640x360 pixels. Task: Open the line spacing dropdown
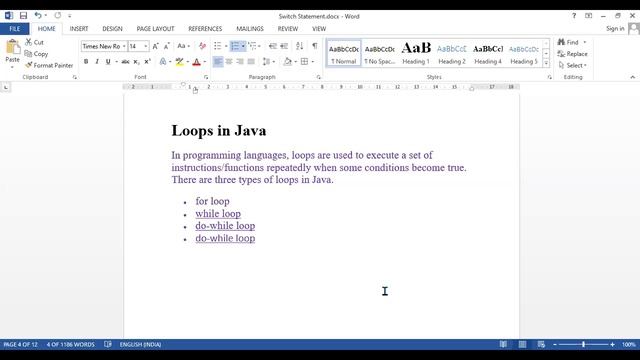point(273,62)
